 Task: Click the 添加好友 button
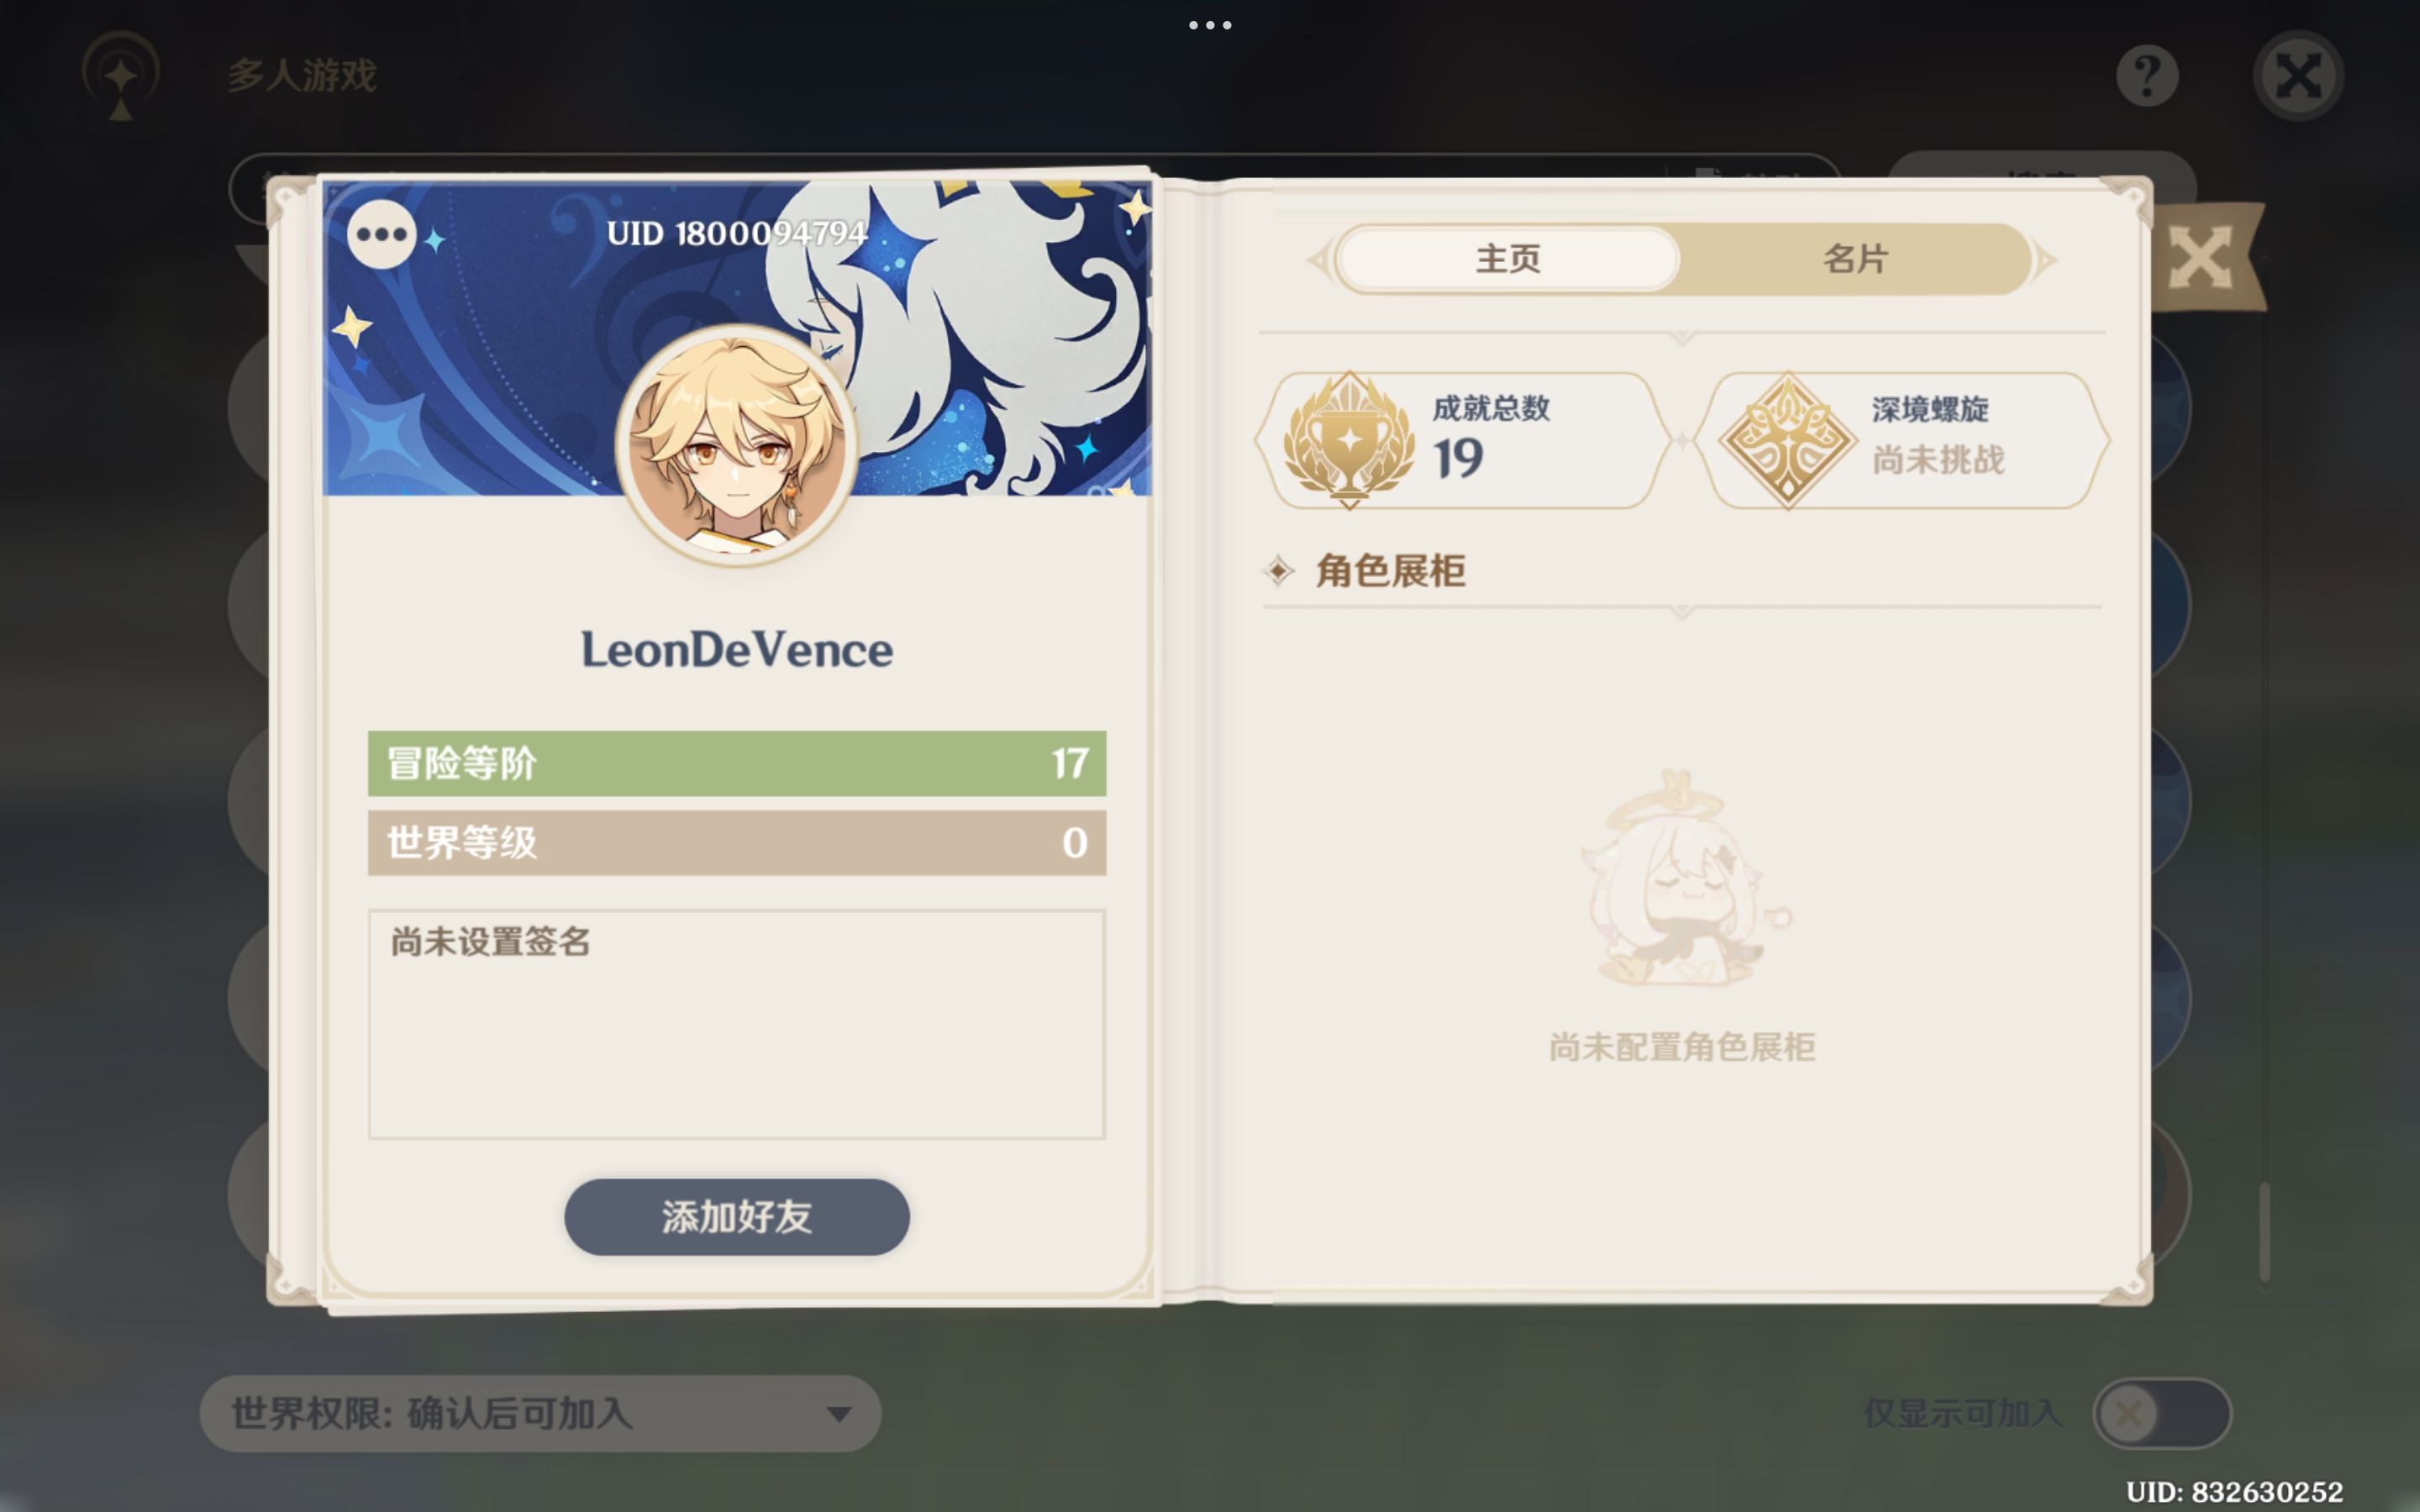pyautogui.click(x=737, y=1216)
